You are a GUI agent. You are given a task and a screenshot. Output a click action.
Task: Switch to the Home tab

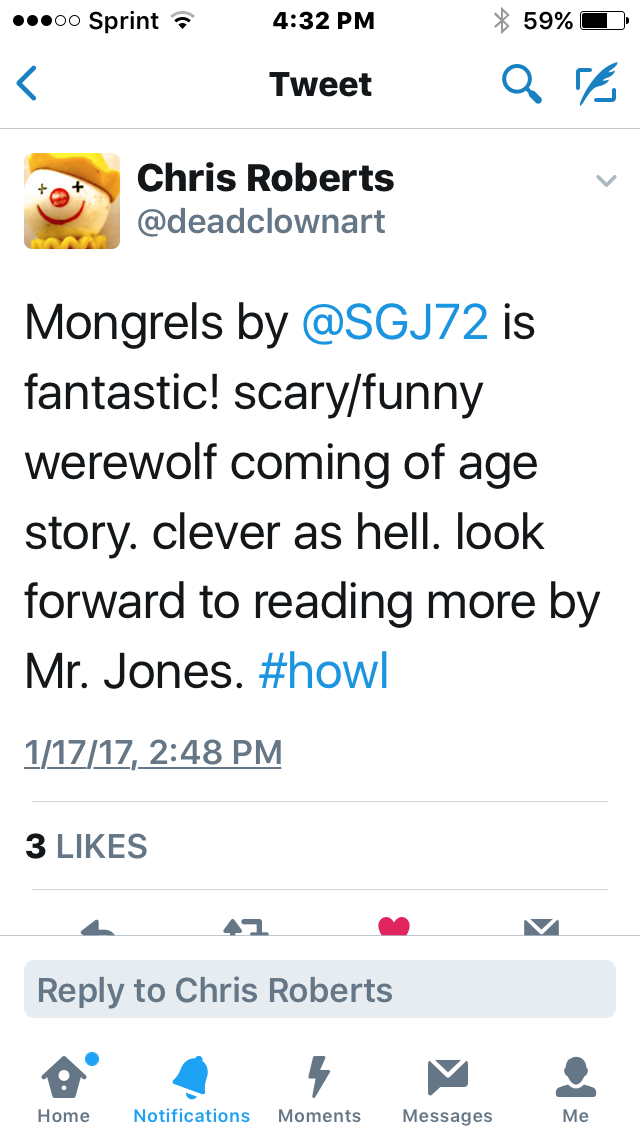coord(64,1088)
